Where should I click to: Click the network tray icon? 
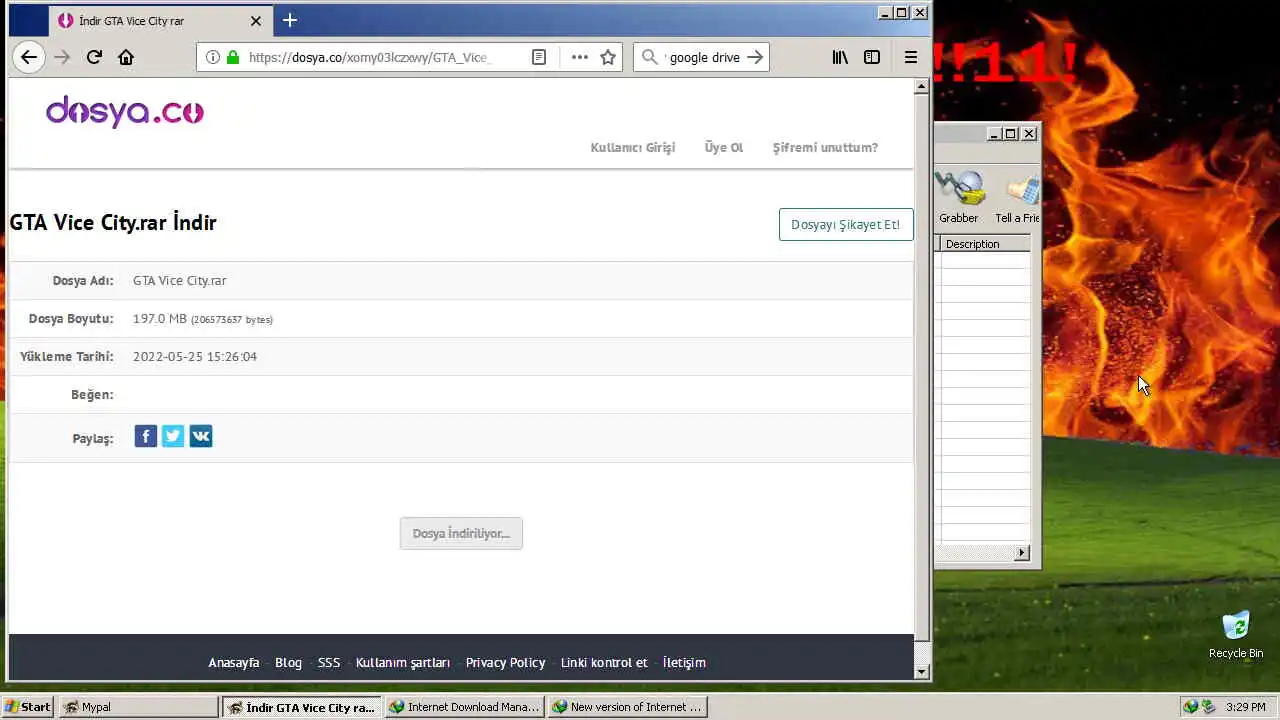point(1208,707)
